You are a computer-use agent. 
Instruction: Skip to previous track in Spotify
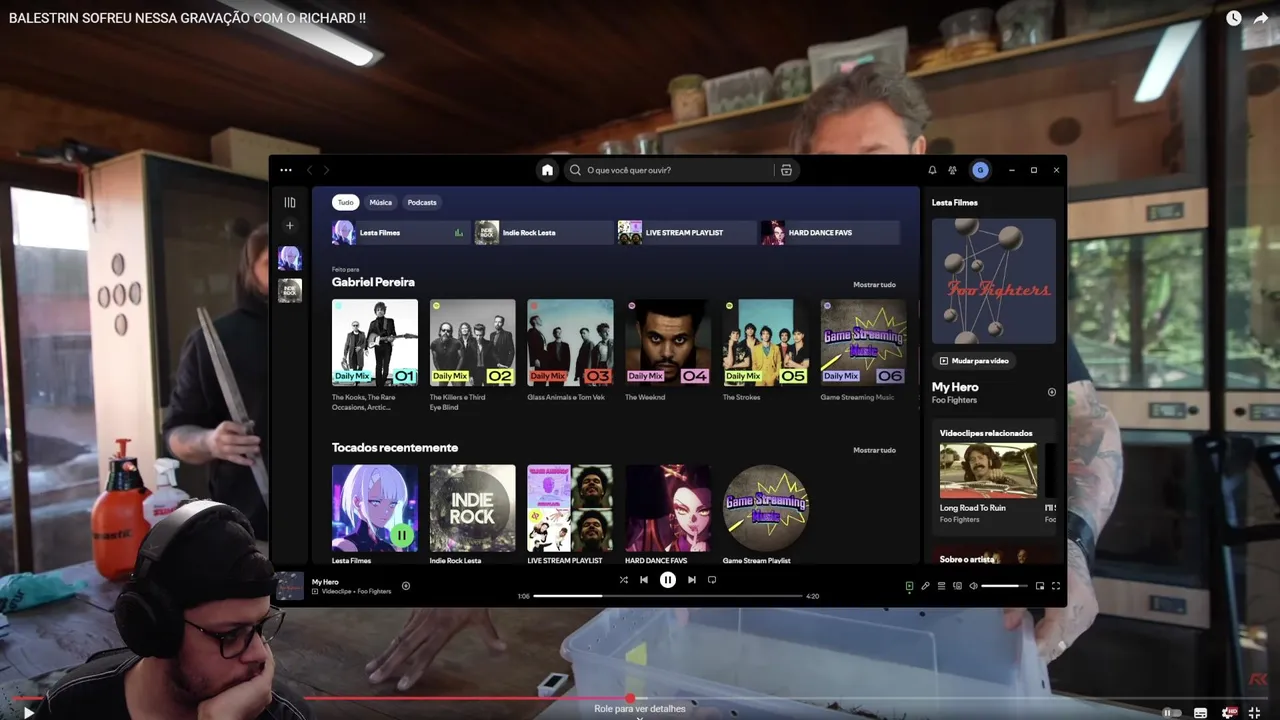pos(644,580)
